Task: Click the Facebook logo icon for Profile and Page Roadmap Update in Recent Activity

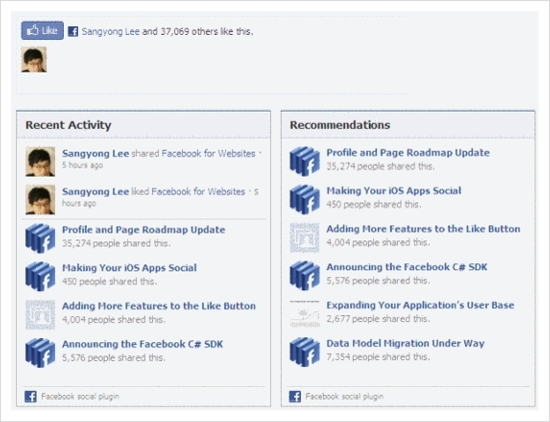Action: click(40, 238)
